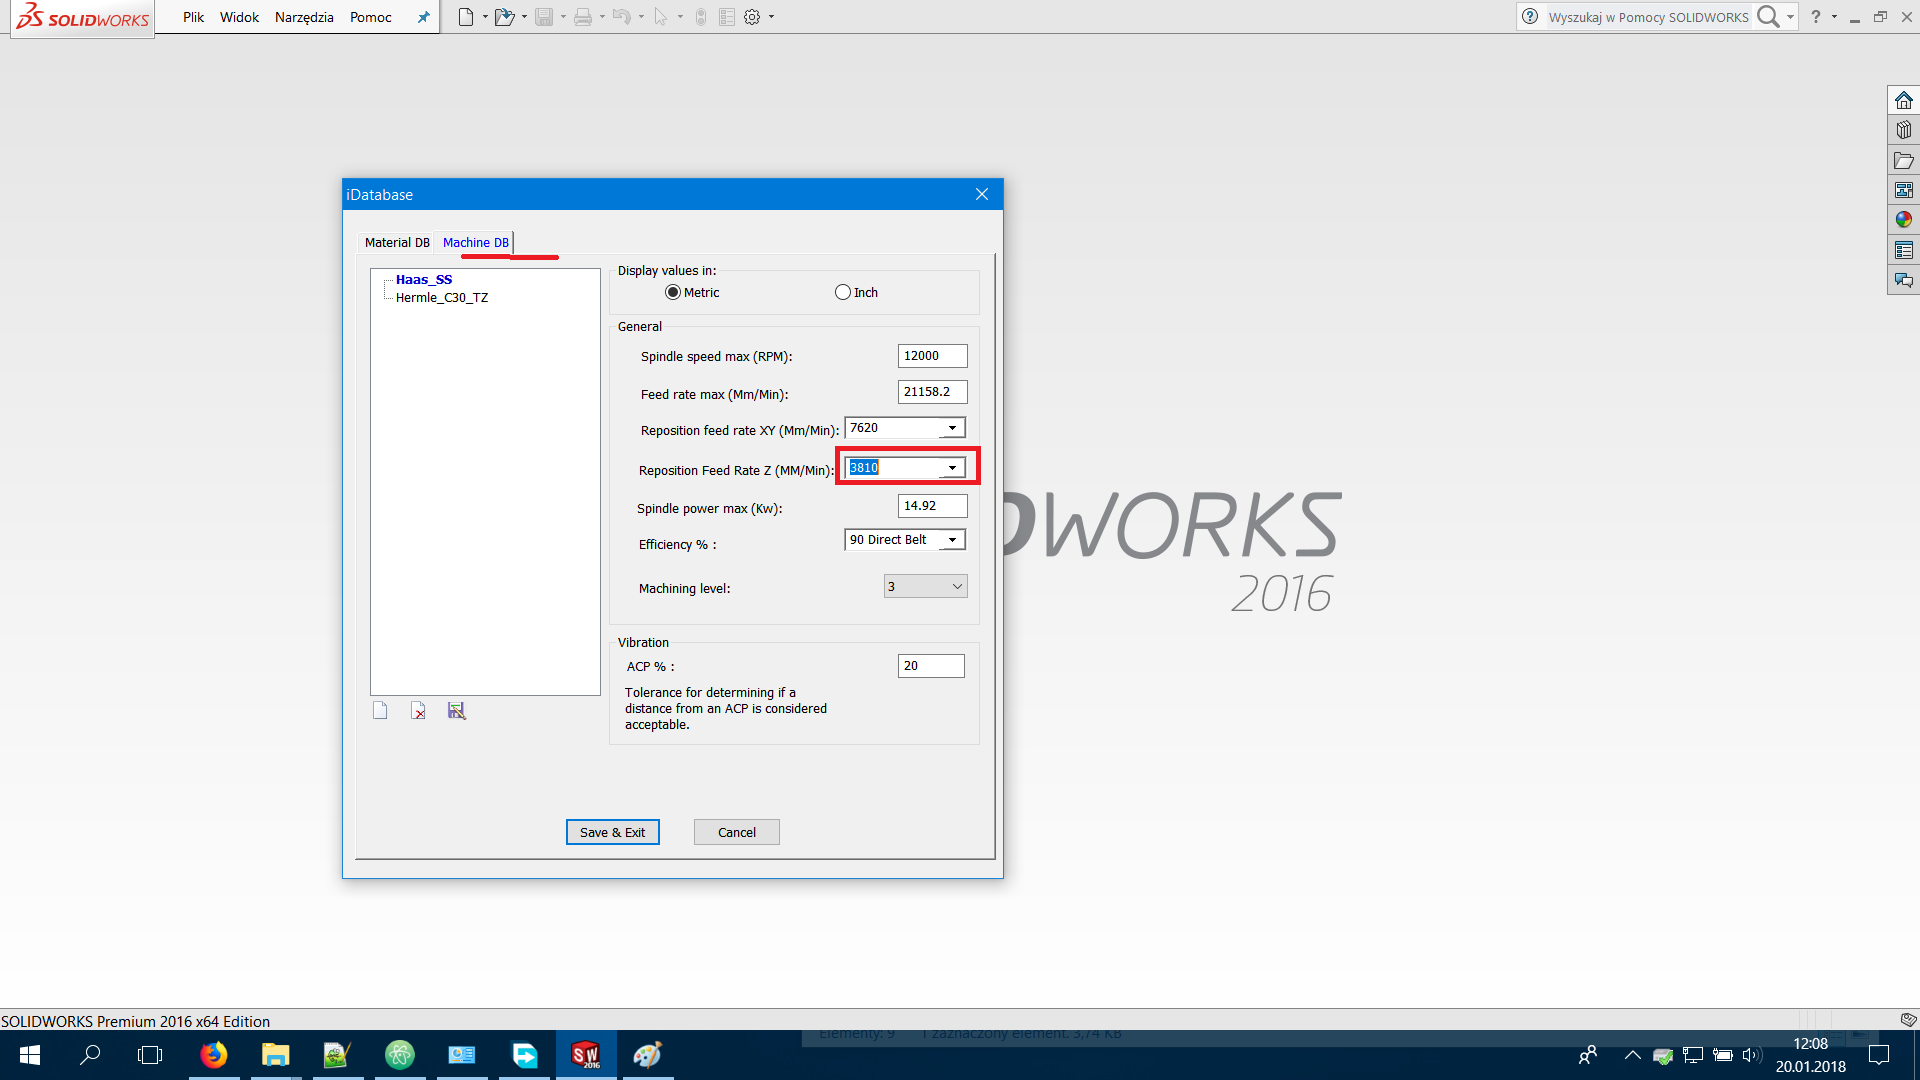Open Efficiency % dropdown
This screenshot has width=1920, height=1080.
click(x=952, y=540)
